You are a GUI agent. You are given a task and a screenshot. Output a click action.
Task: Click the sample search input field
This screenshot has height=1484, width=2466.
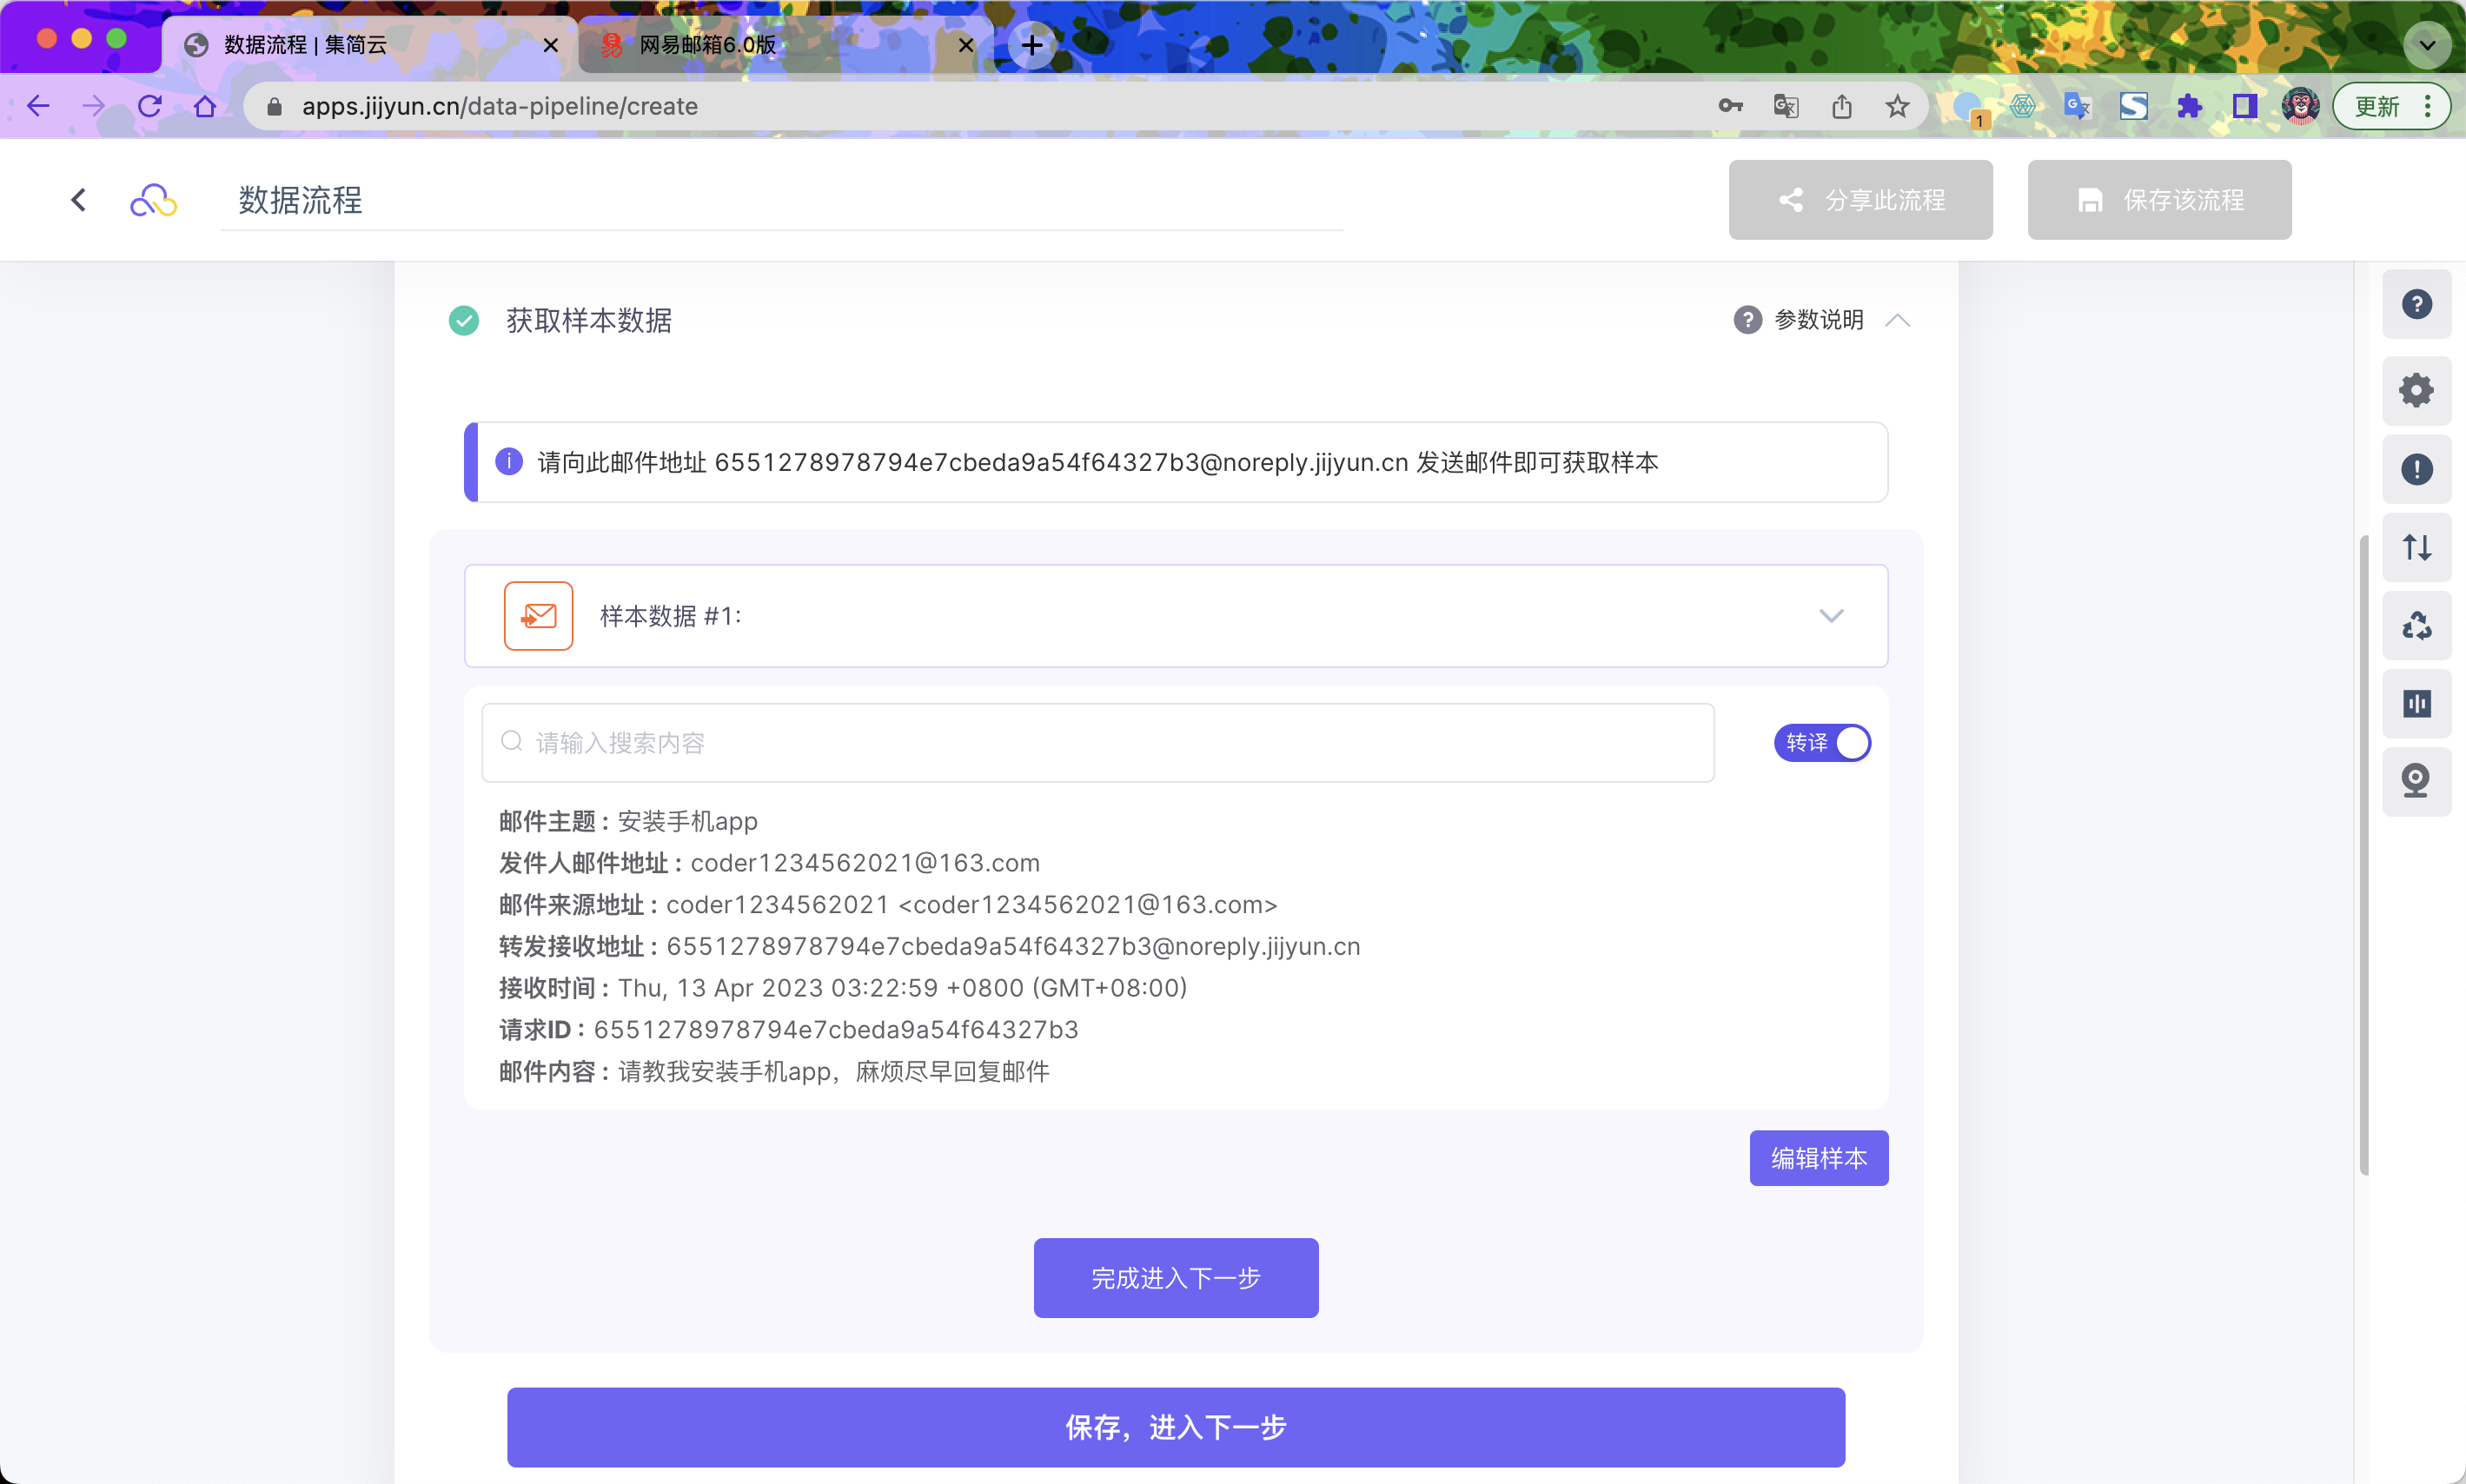point(1100,743)
